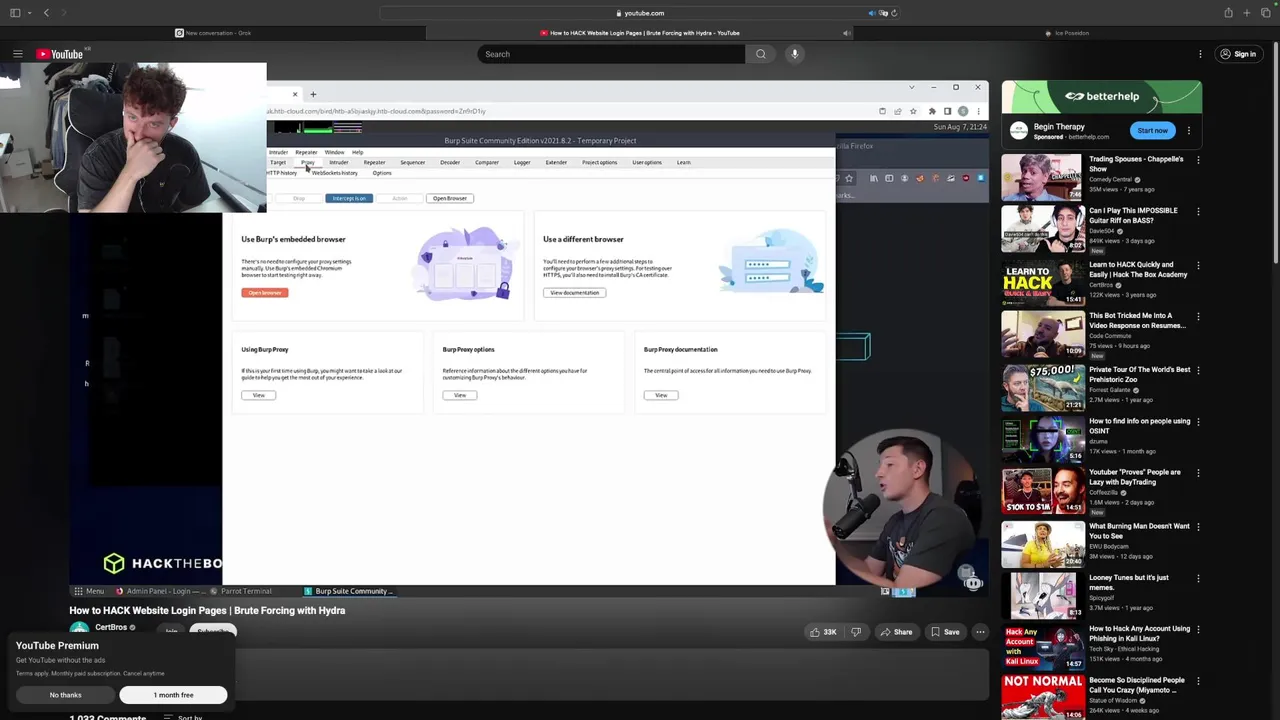Screen dimensions: 1280x720
Task: Open This Bot Tricked Me video title
Action: point(1139,320)
